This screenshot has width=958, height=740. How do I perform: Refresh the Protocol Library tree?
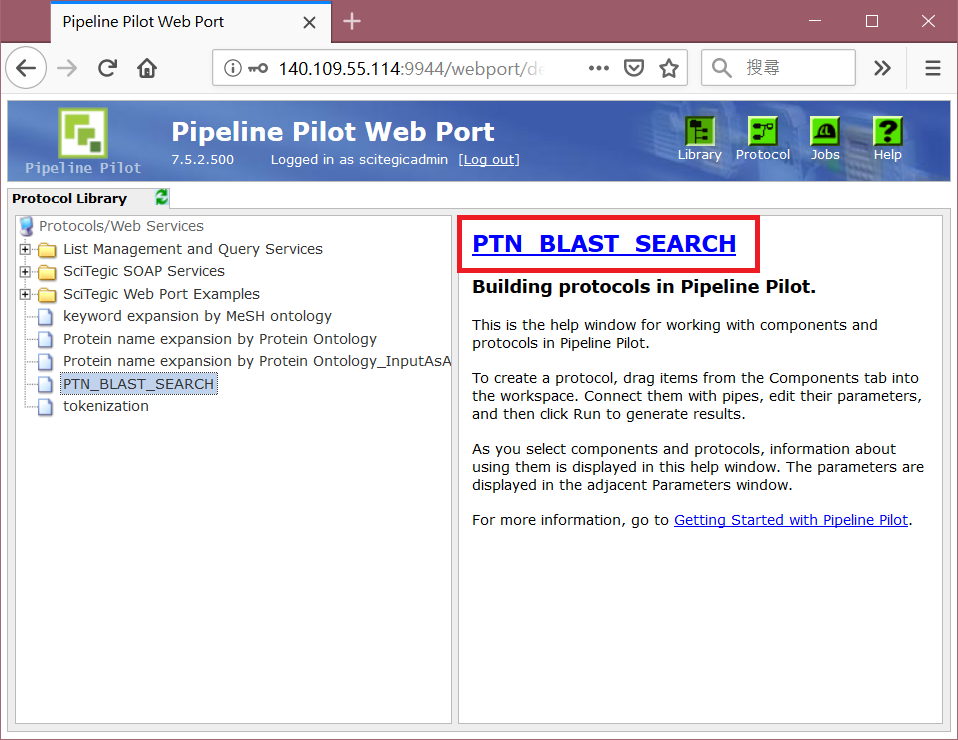point(161,197)
